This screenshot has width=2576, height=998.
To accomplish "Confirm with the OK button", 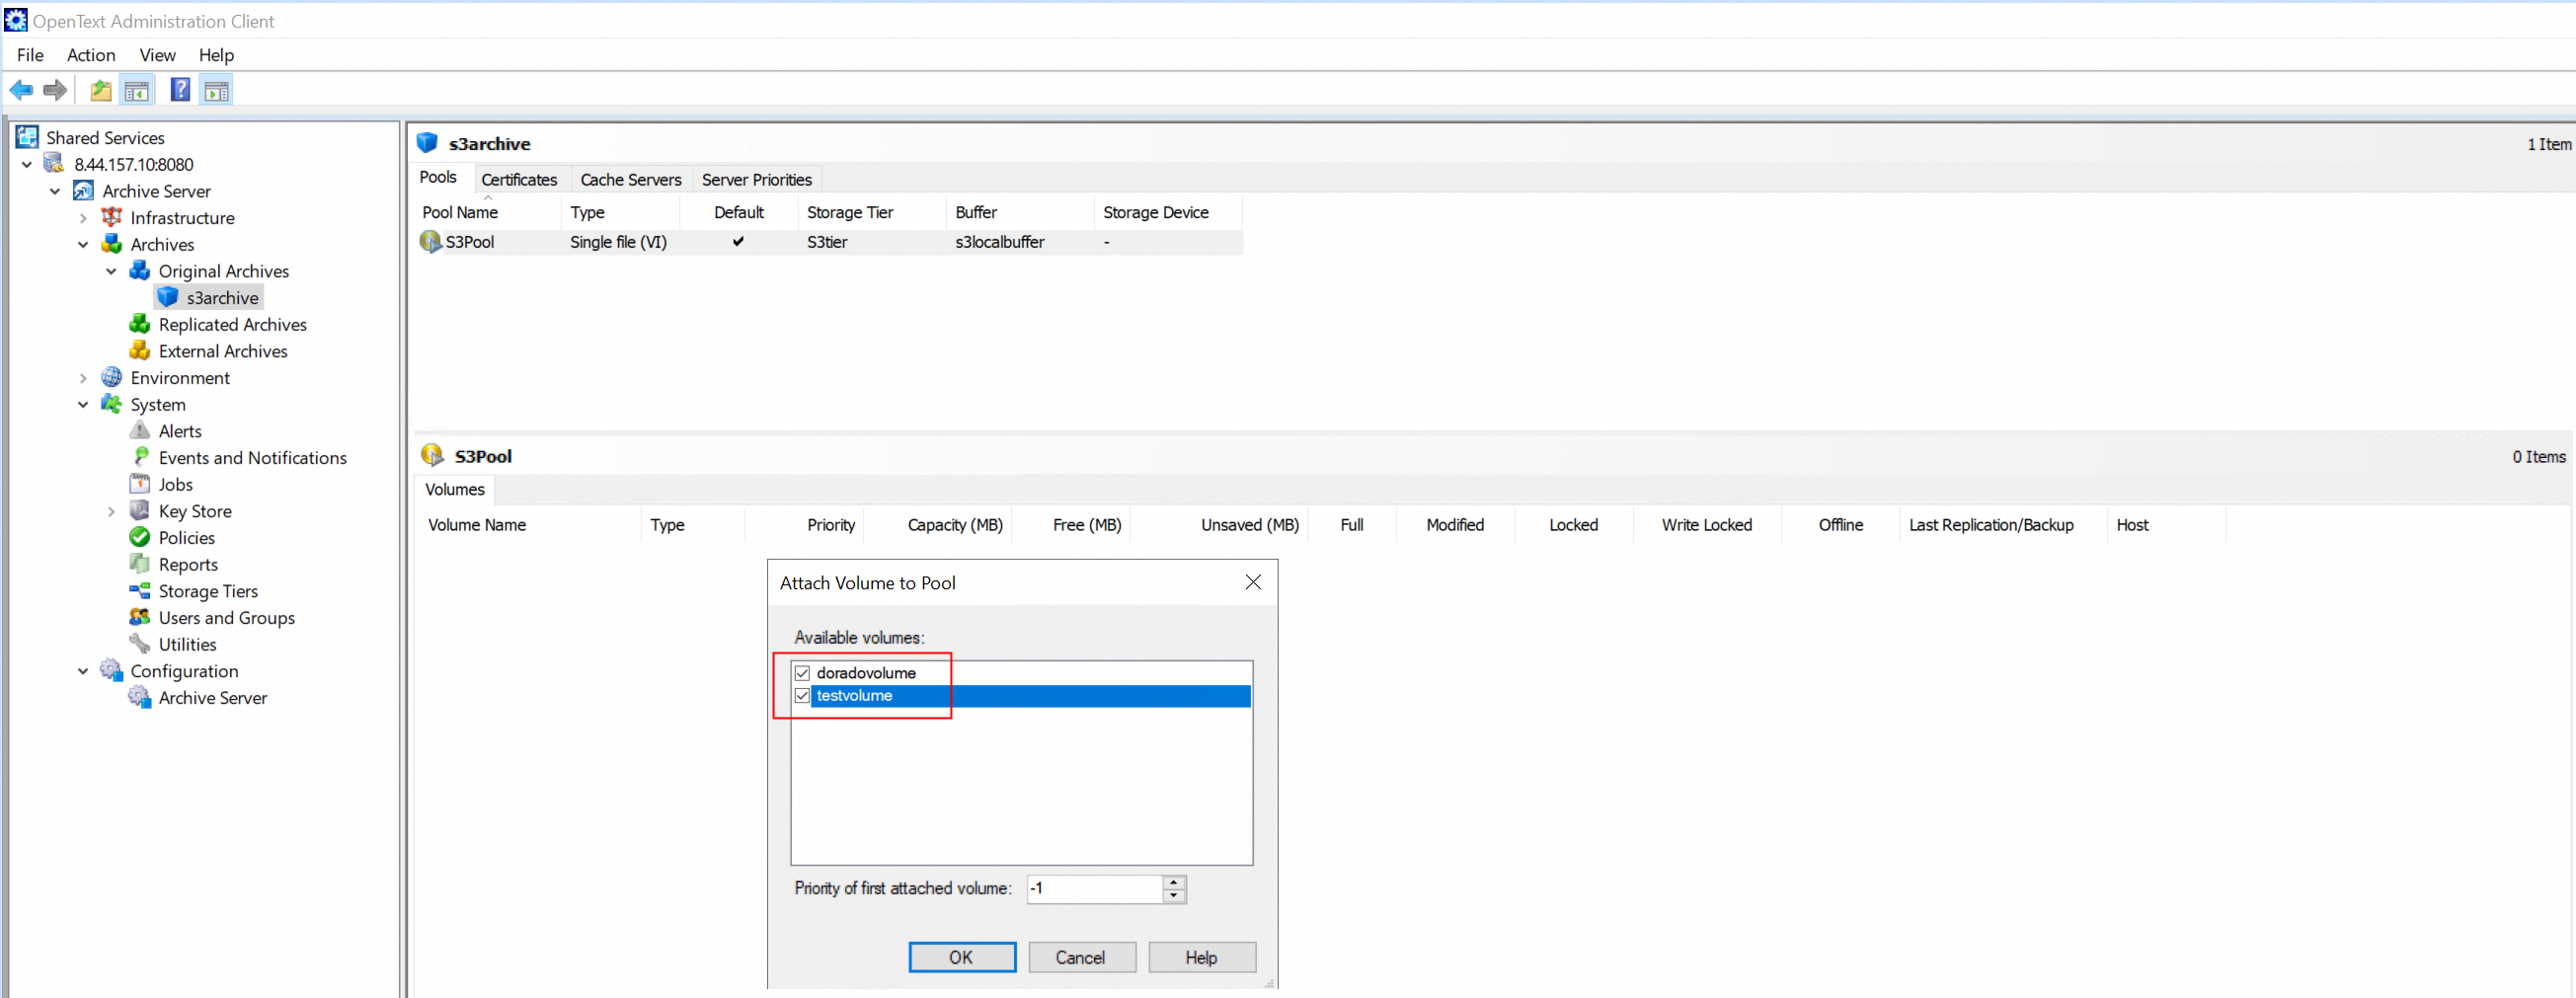I will [x=961, y=957].
